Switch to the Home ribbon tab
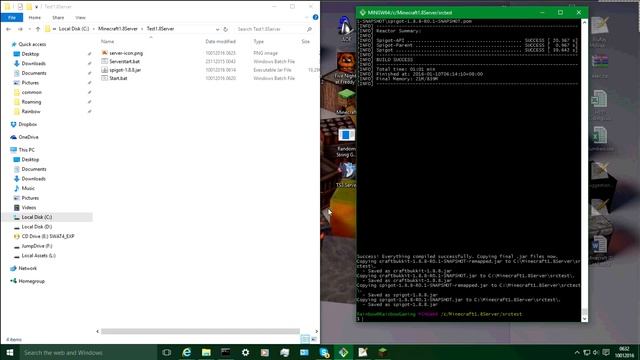 tap(35, 18)
